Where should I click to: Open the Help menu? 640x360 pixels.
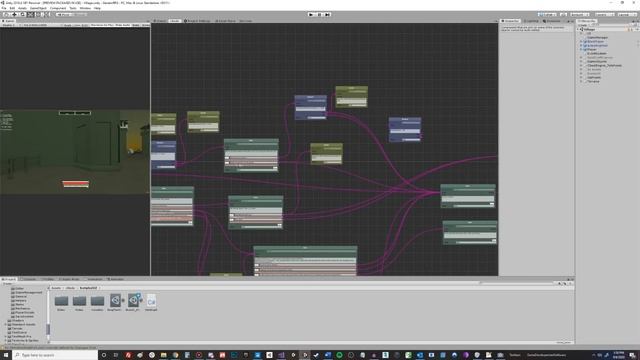(97, 8)
